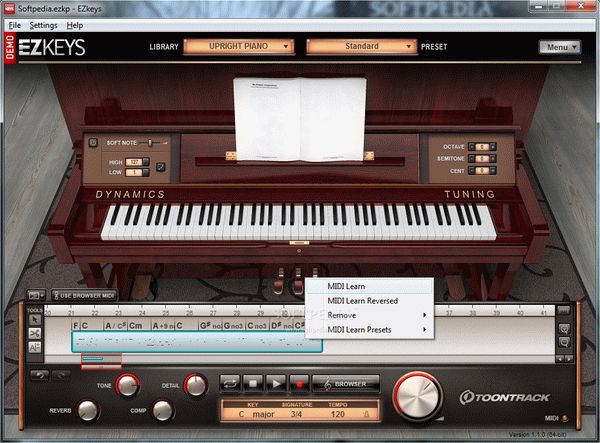Click the sheet music on the piano
Image resolution: width=600 pixels, height=443 pixels.
point(300,119)
